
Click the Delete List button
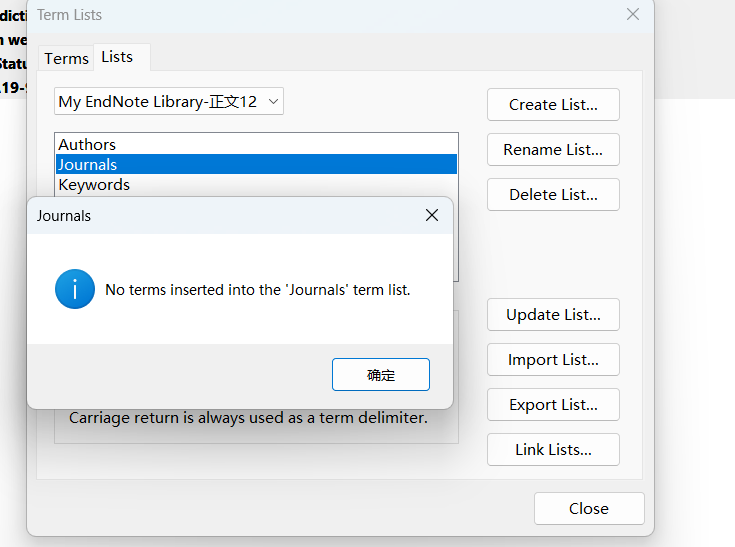coord(553,195)
